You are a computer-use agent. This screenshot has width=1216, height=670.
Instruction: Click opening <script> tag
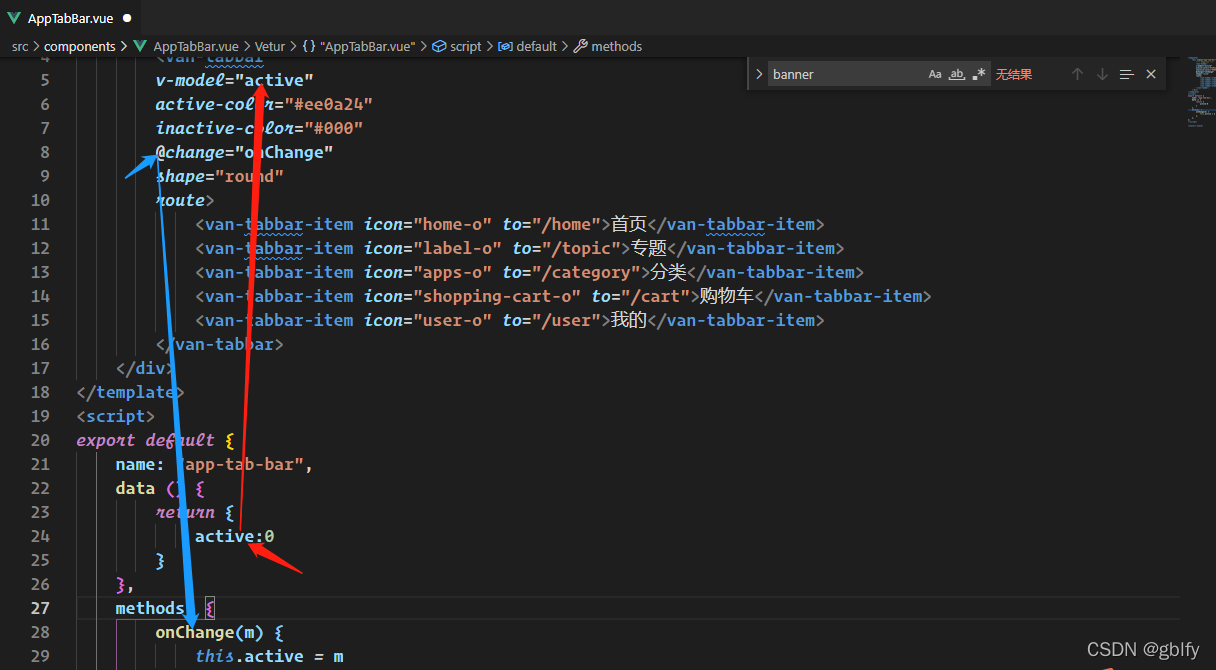point(115,416)
